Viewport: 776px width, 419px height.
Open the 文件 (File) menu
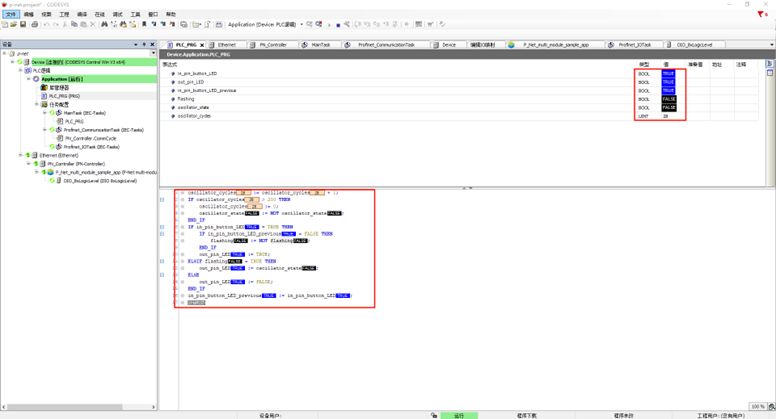click(x=10, y=15)
